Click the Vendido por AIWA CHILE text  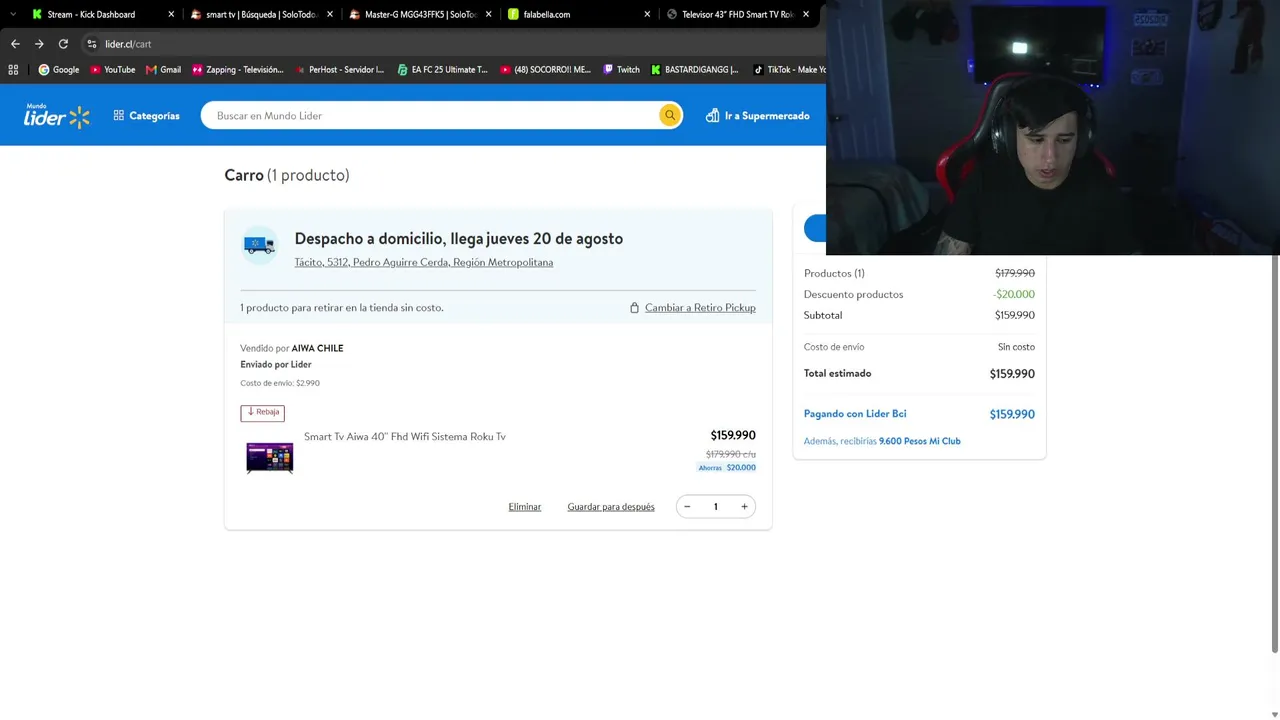click(292, 348)
